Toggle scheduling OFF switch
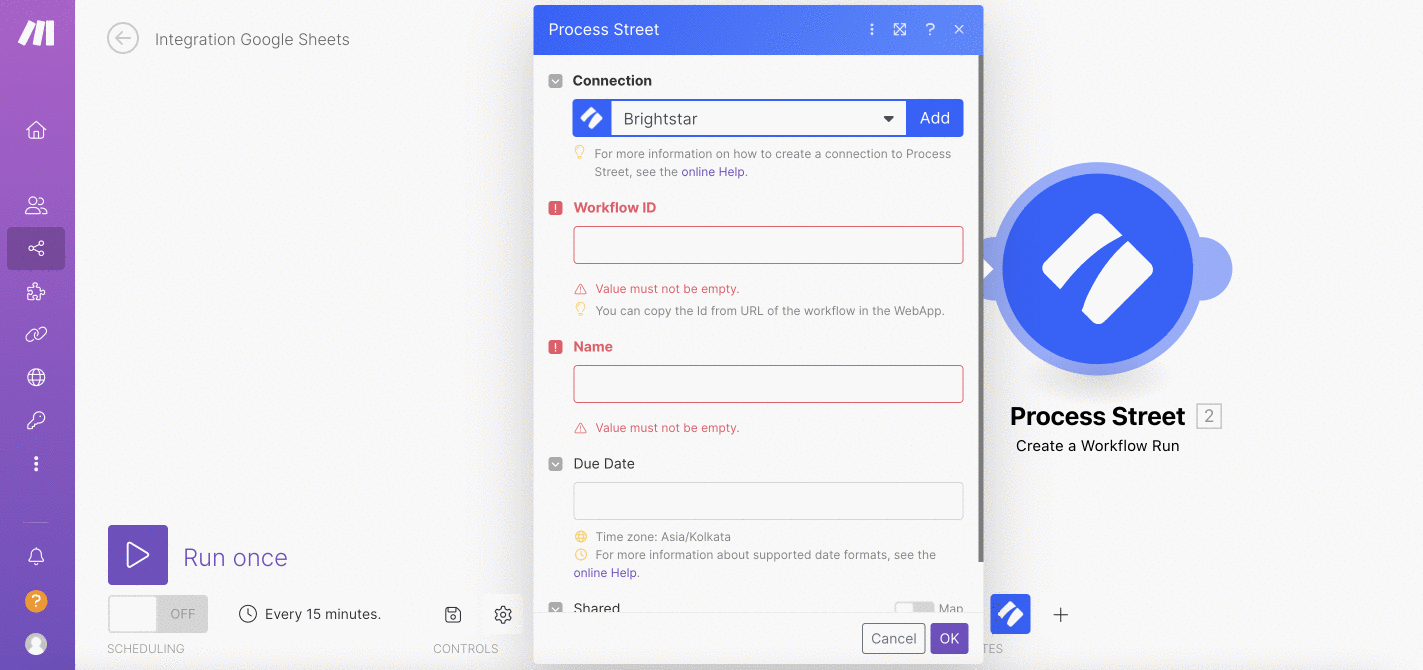 [x=158, y=614]
